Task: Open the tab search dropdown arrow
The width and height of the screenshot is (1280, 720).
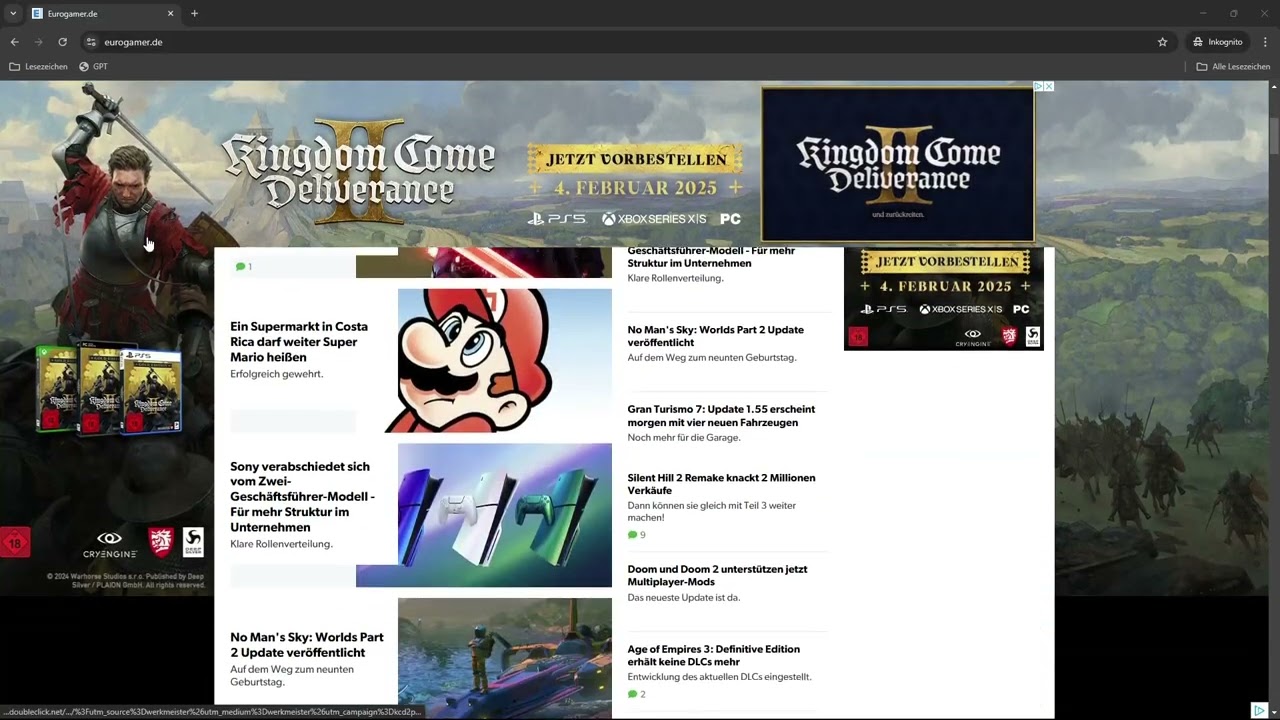Action: (12, 13)
